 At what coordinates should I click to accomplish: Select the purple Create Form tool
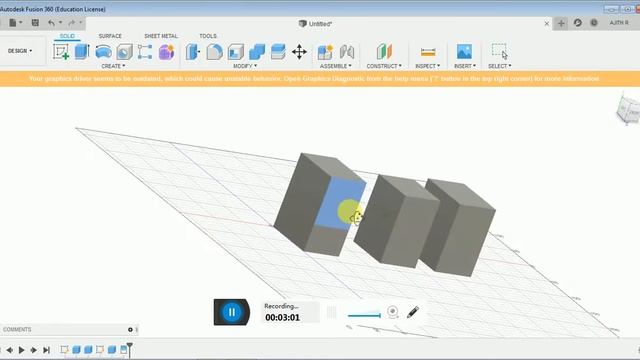tap(167, 52)
